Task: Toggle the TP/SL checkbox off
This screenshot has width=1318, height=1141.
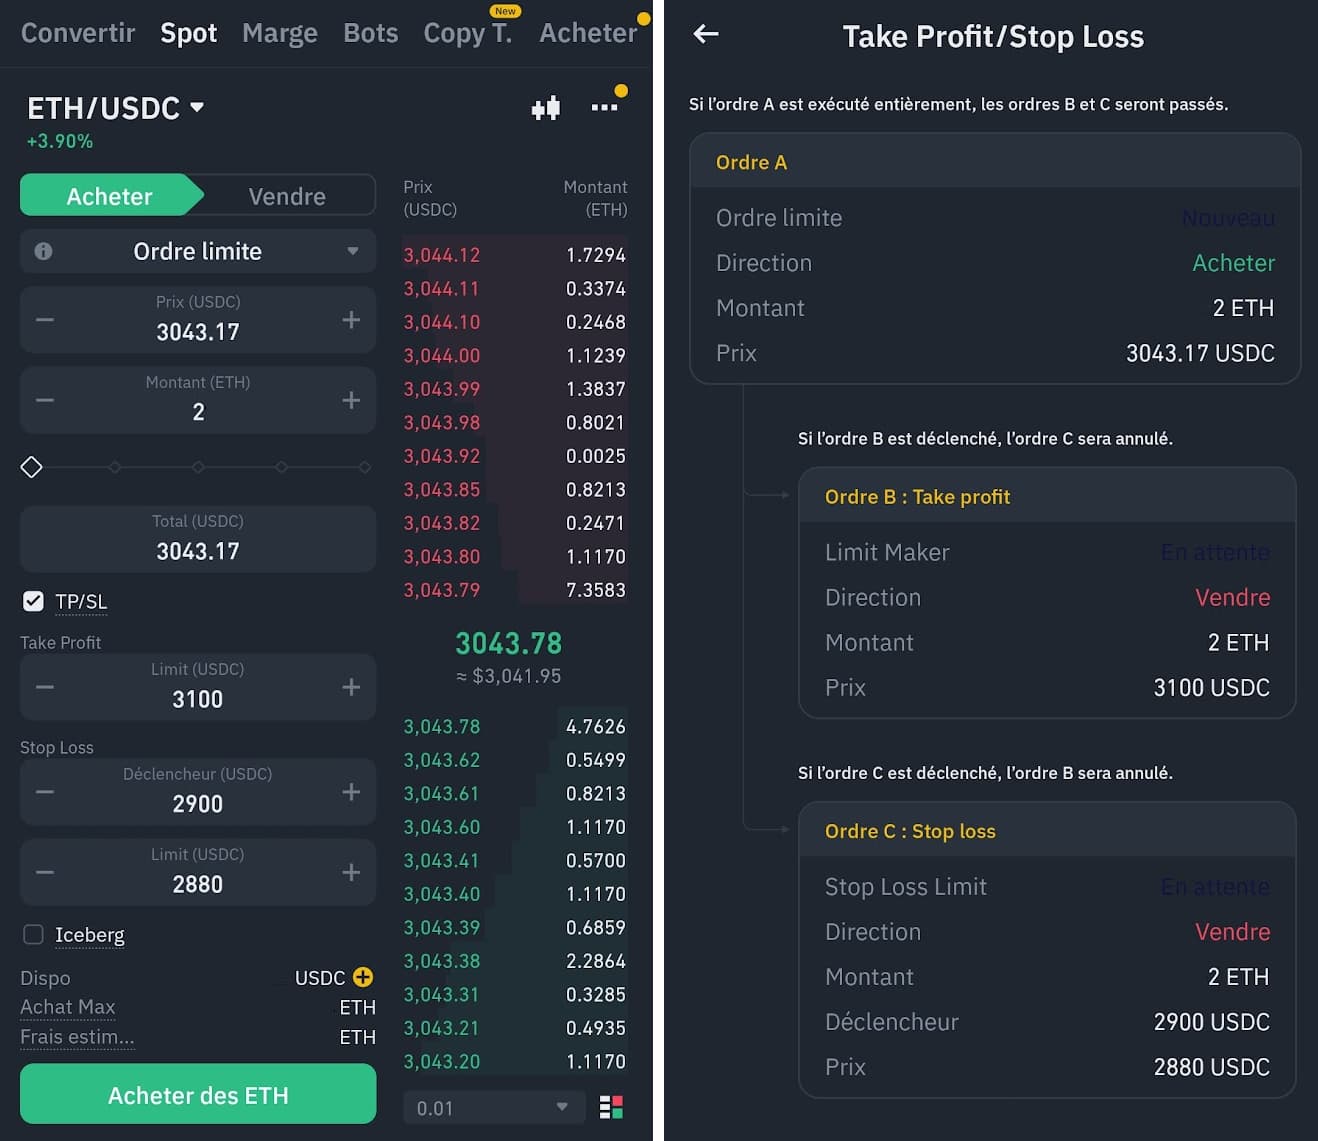Action: tap(33, 601)
